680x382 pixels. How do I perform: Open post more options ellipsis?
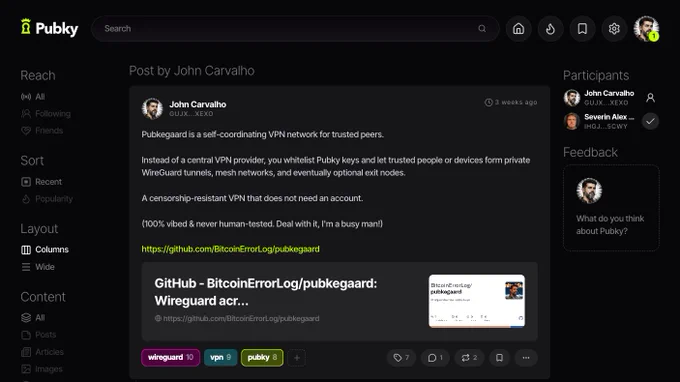click(526, 358)
